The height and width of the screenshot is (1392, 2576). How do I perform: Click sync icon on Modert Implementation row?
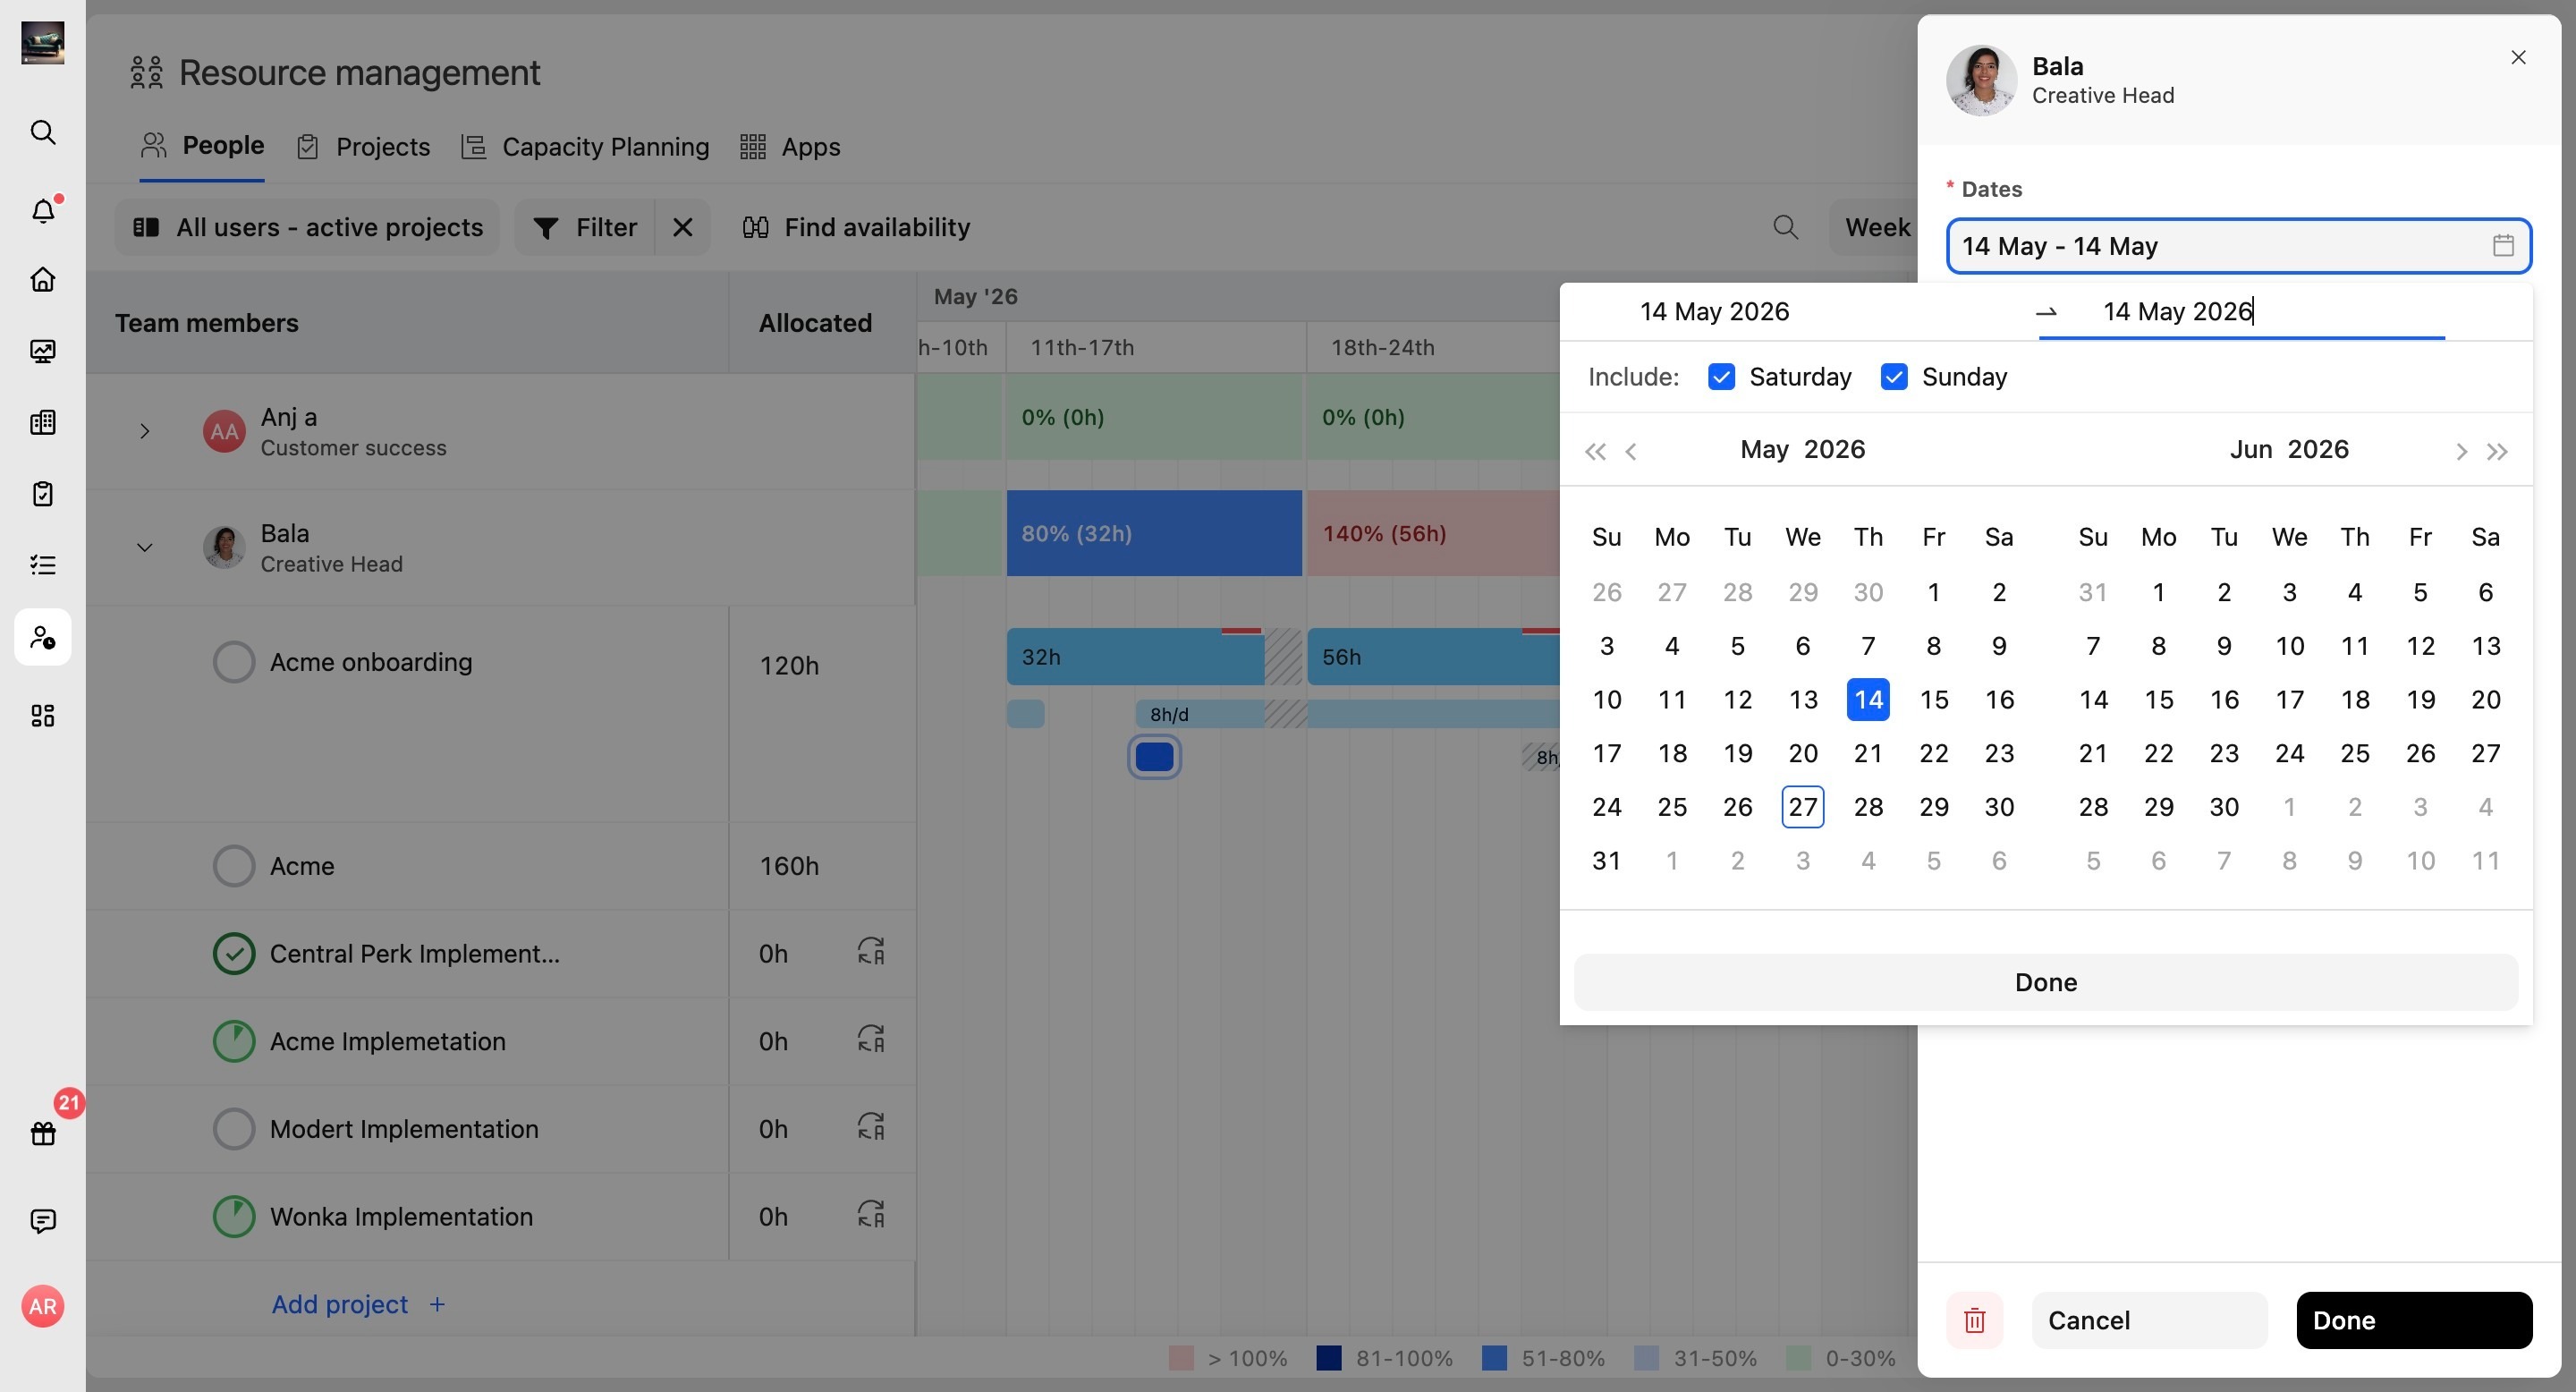click(x=871, y=1127)
